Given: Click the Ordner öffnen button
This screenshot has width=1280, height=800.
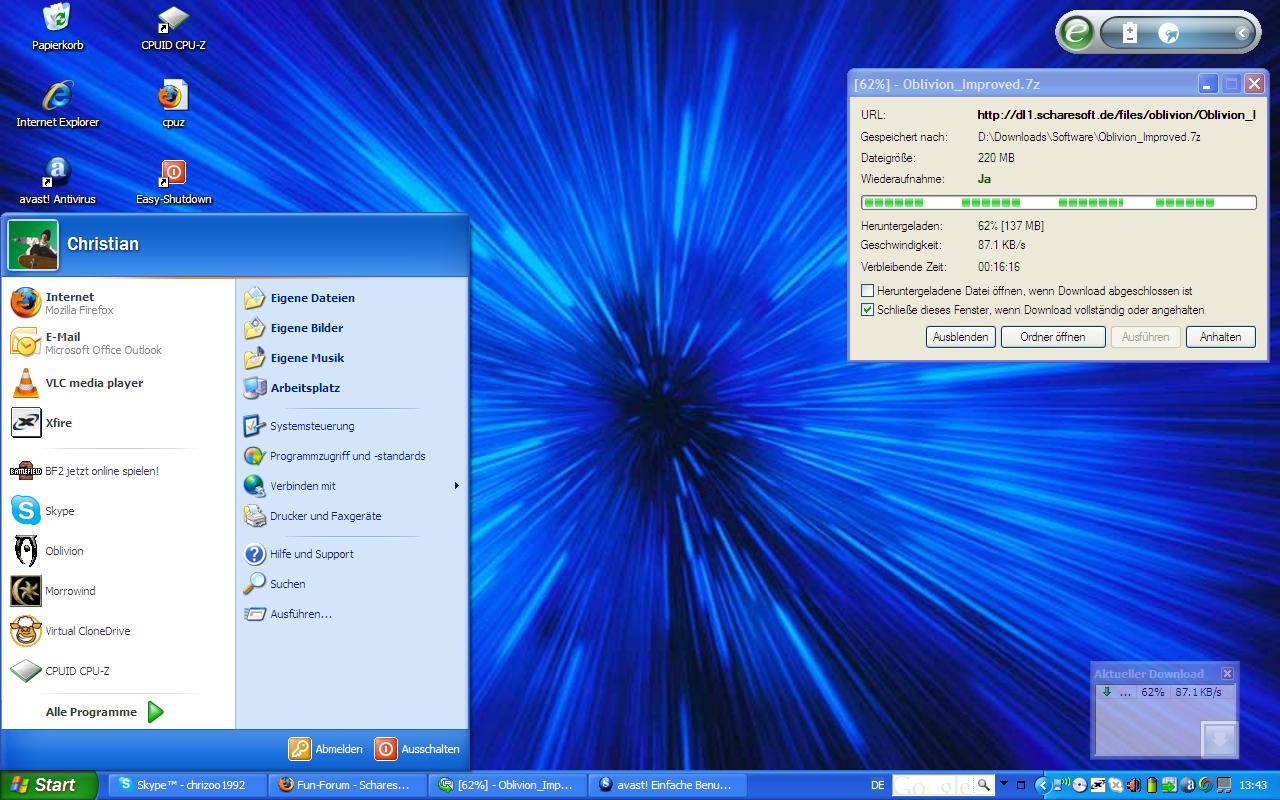Looking at the screenshot, I should pos(1052,337).
